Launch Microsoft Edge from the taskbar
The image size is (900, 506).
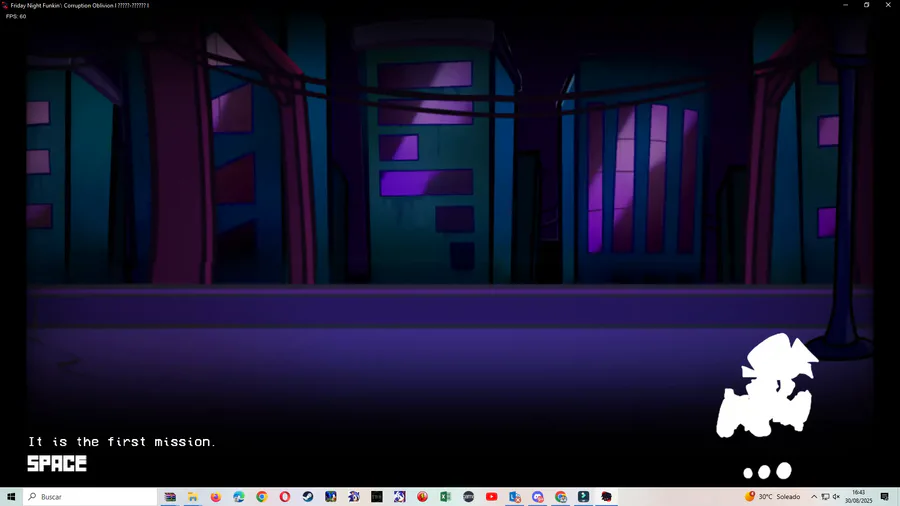click(x=239, y=497)
